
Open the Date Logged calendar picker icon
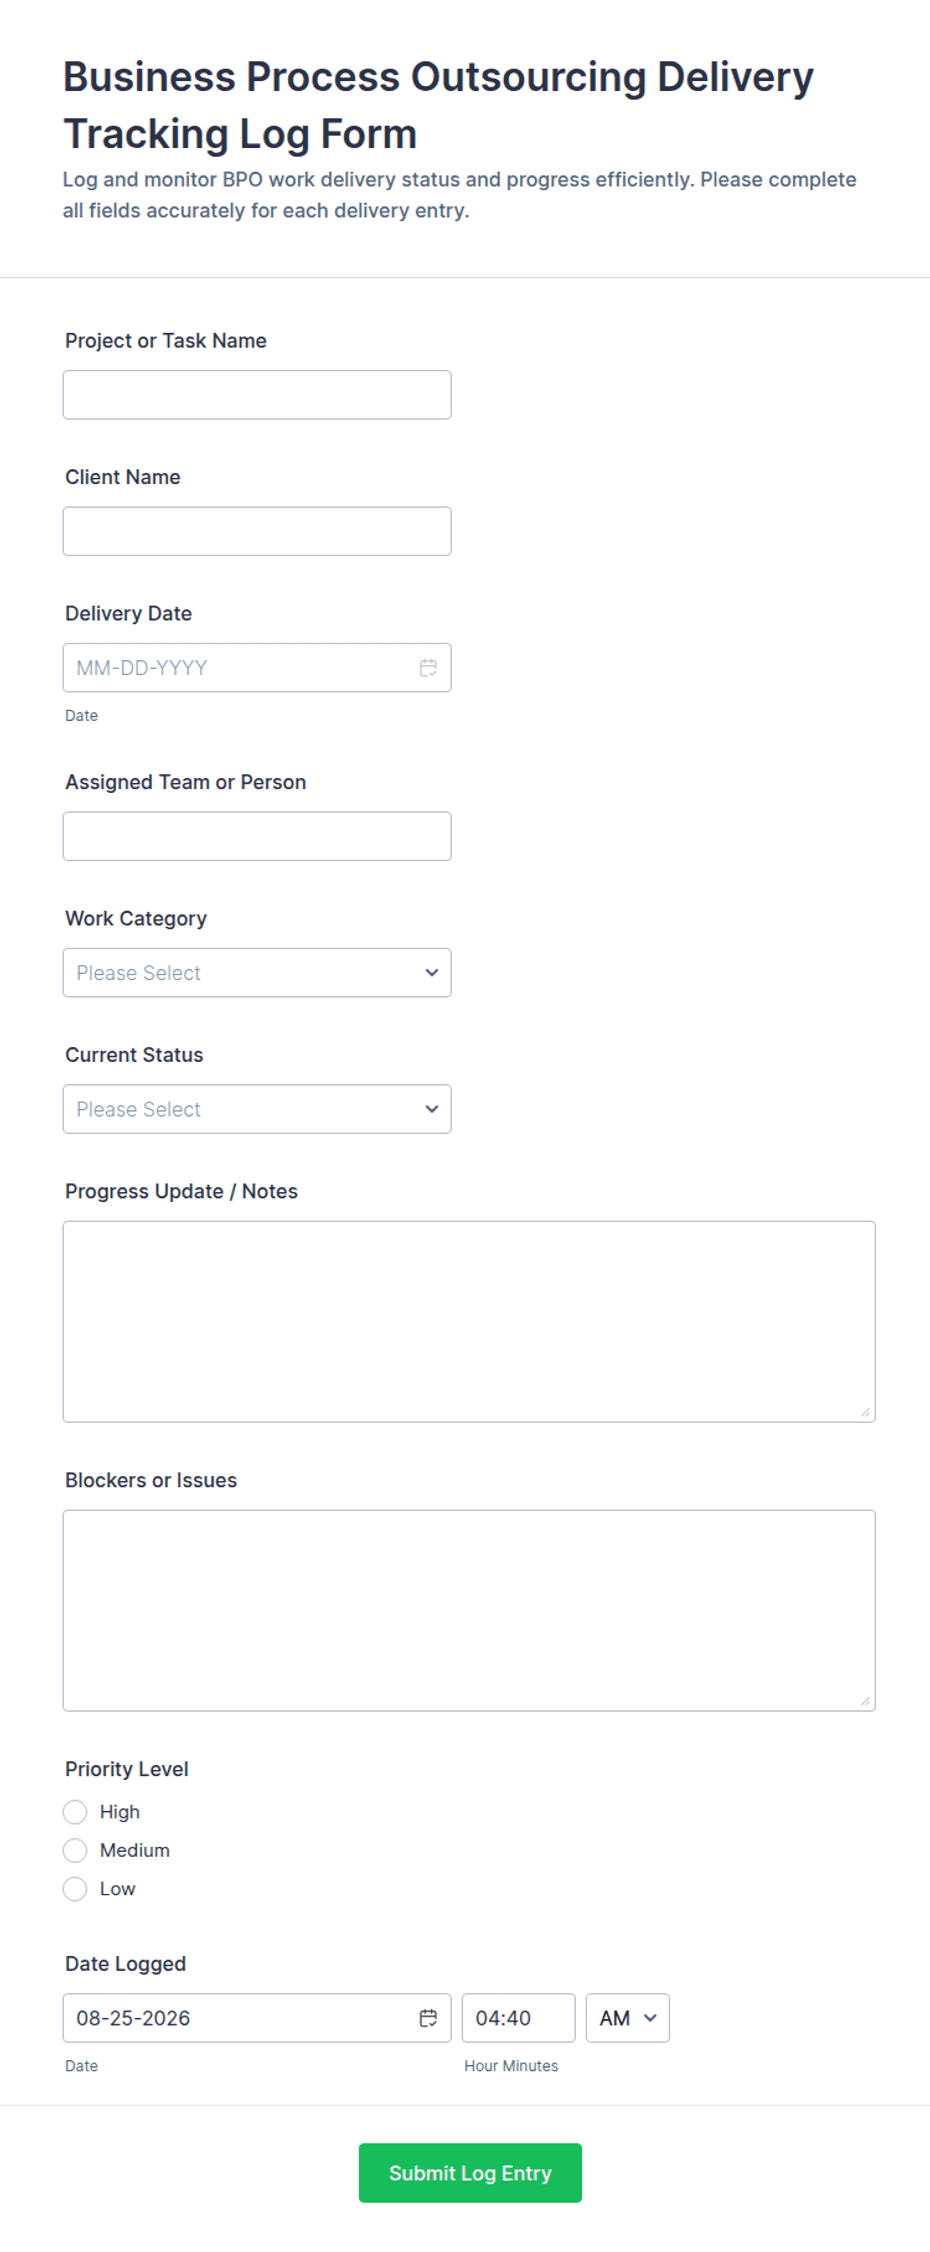point(428,2018)
